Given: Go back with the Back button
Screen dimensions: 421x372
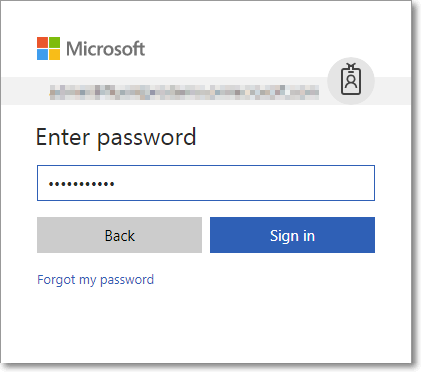Looking at the screenshot, I should (119, 235).
